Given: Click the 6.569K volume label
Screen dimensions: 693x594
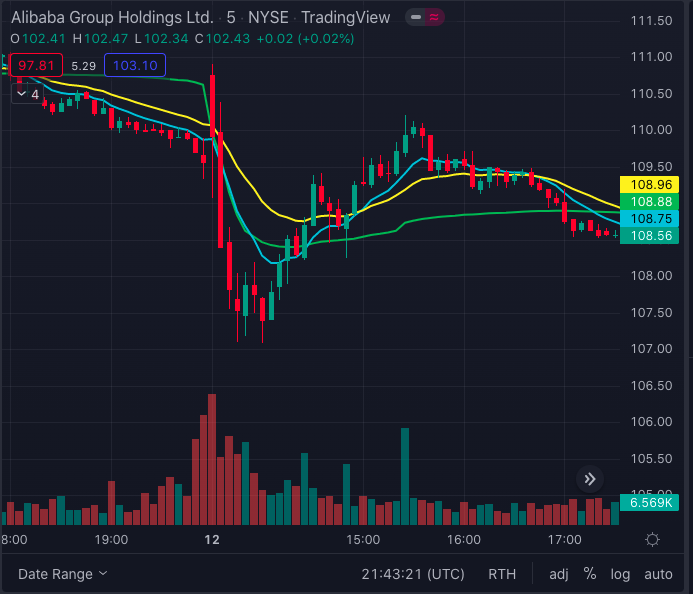Looking at the screenshot, I should (649, 503).
